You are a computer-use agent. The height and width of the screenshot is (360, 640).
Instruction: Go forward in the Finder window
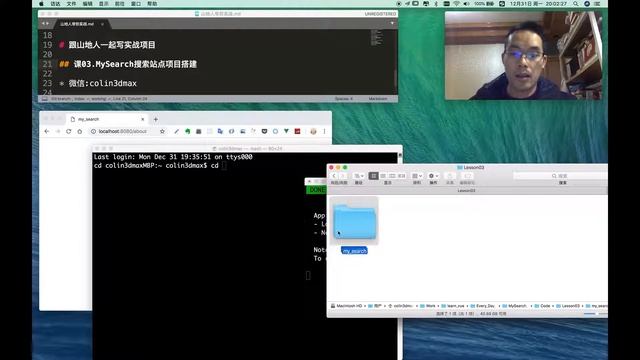pos(343,176)
